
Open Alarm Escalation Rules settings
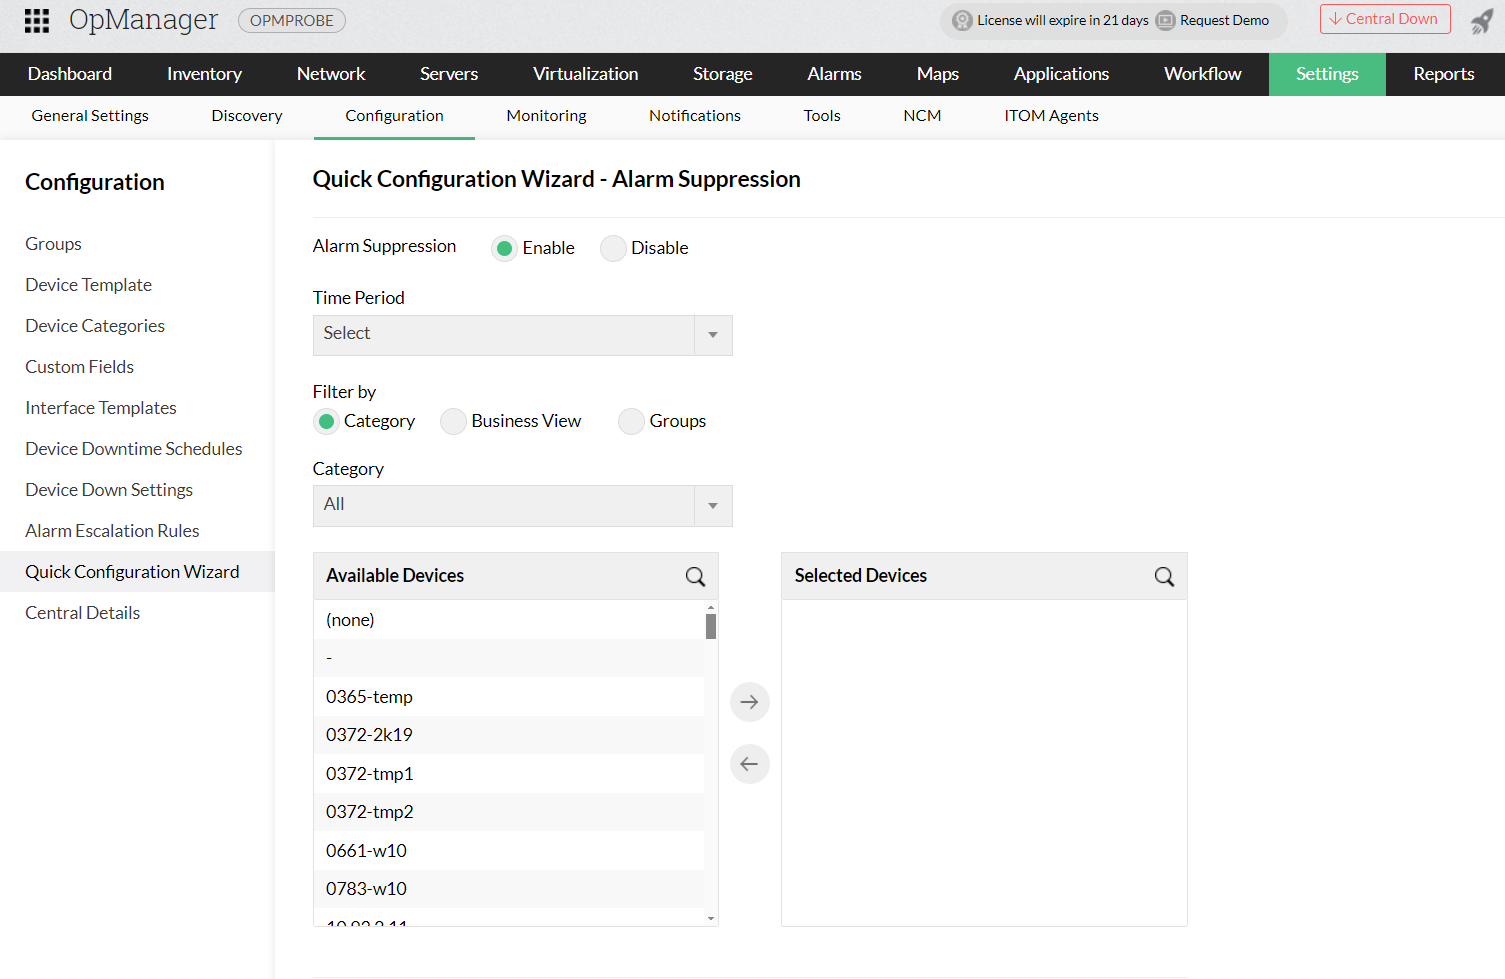coord(112,530)
